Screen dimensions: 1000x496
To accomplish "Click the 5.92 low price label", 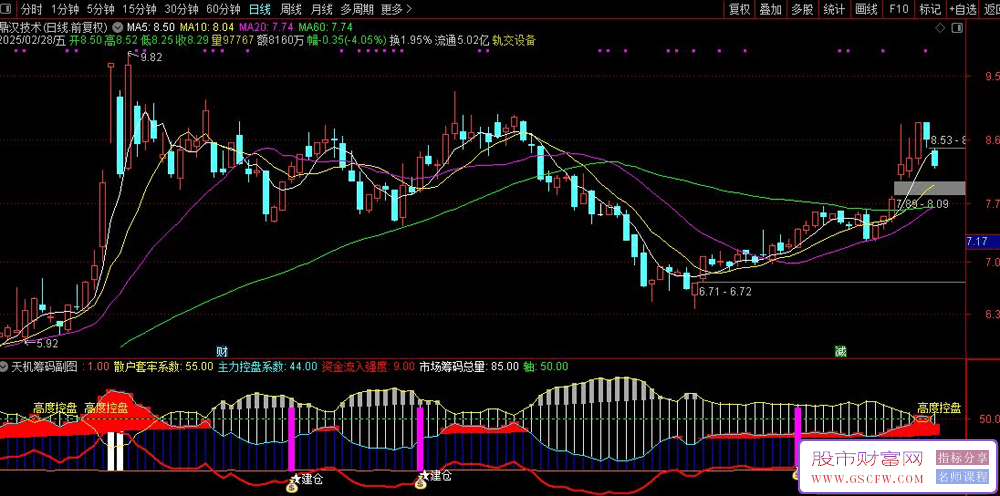I will pos(46,343).
